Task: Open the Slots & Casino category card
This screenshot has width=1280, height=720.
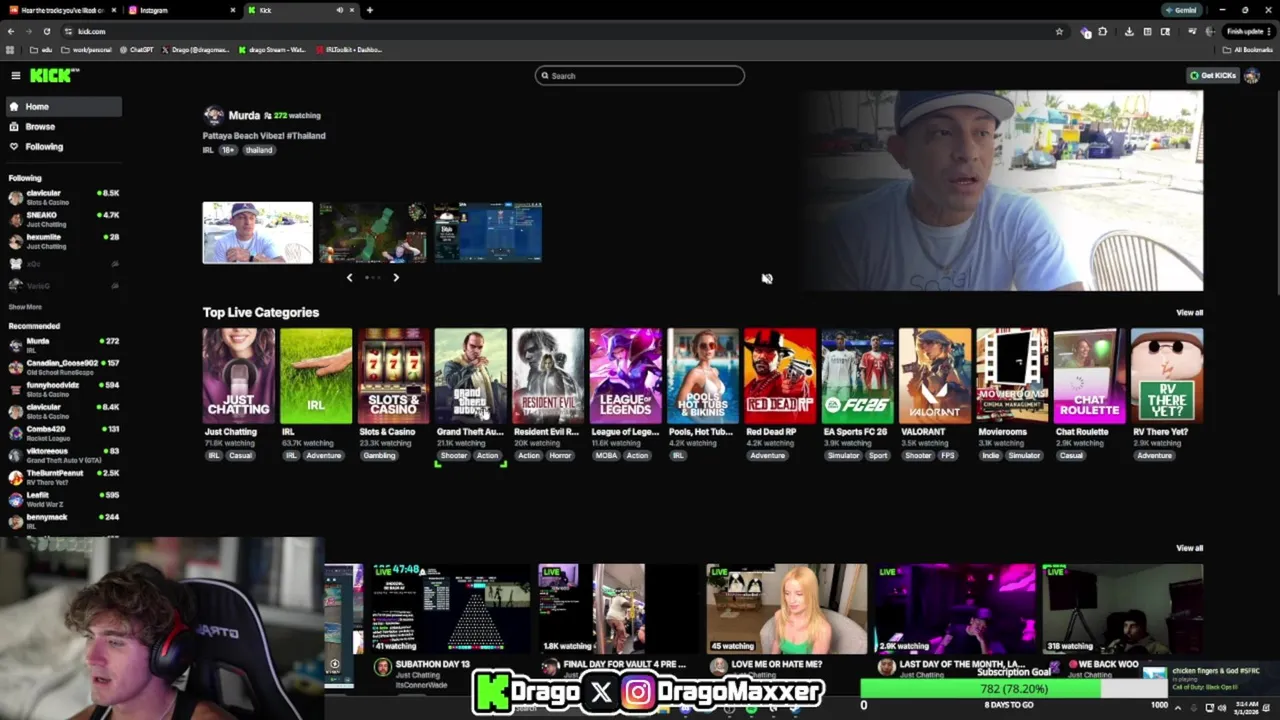Action: [x=393, y=376]
